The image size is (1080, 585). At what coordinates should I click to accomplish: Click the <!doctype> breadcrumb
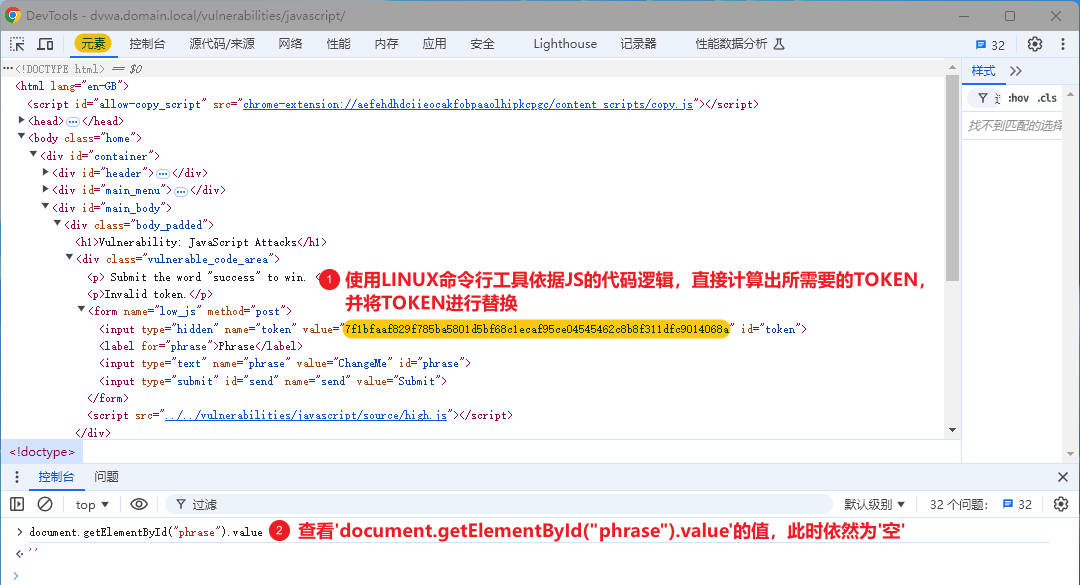click(x=42, y=452)
